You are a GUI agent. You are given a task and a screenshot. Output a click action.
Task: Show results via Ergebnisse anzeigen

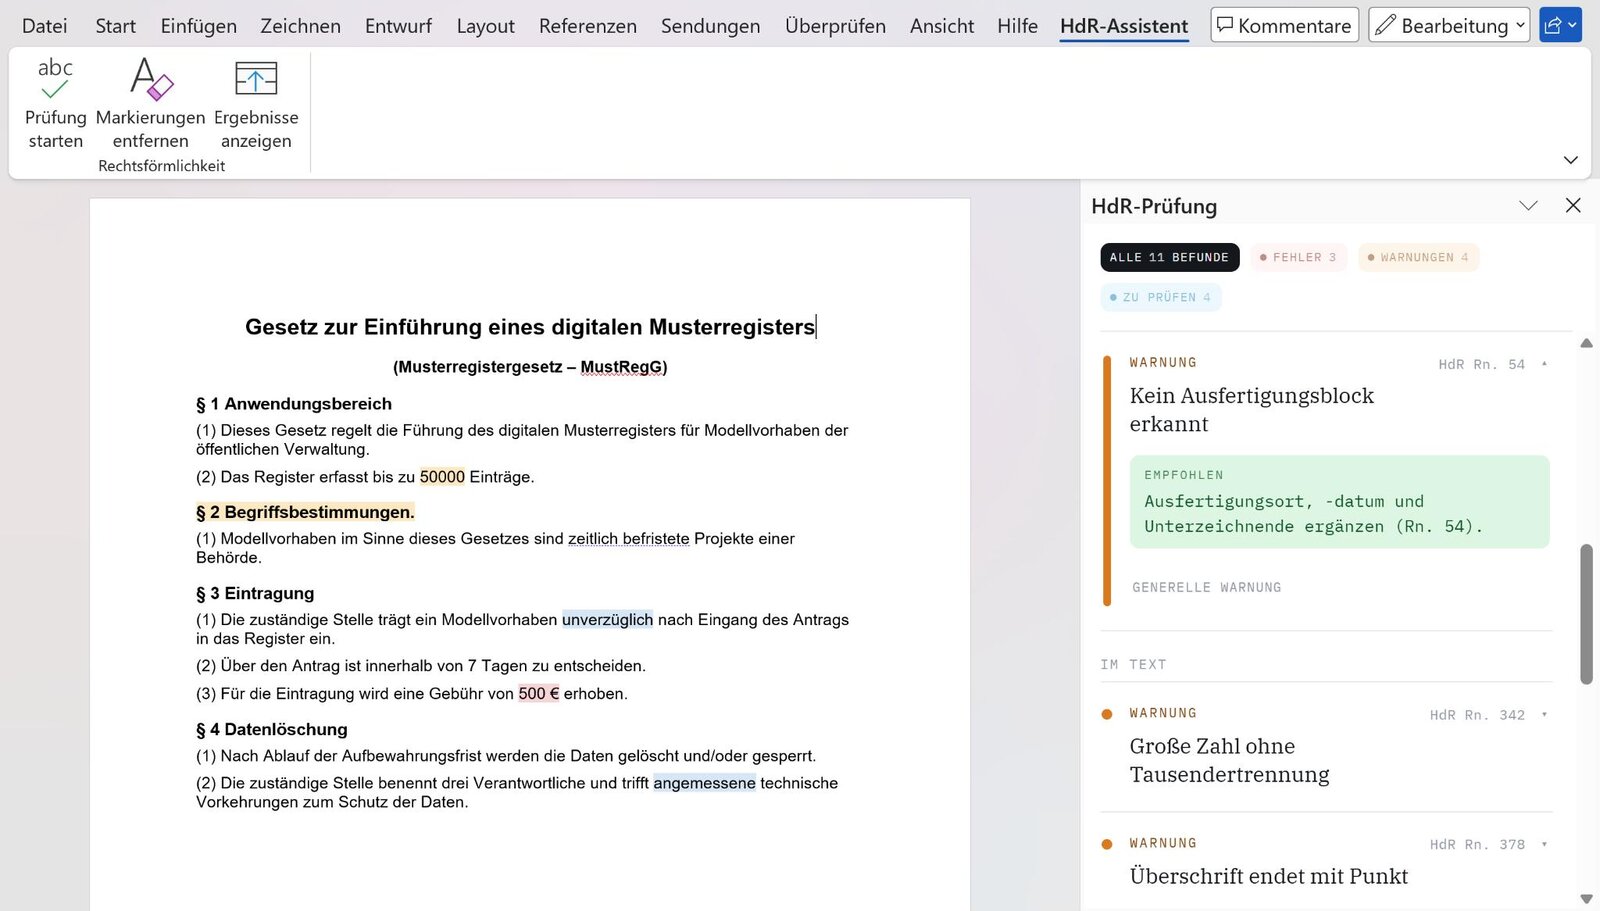coord(256,104)
